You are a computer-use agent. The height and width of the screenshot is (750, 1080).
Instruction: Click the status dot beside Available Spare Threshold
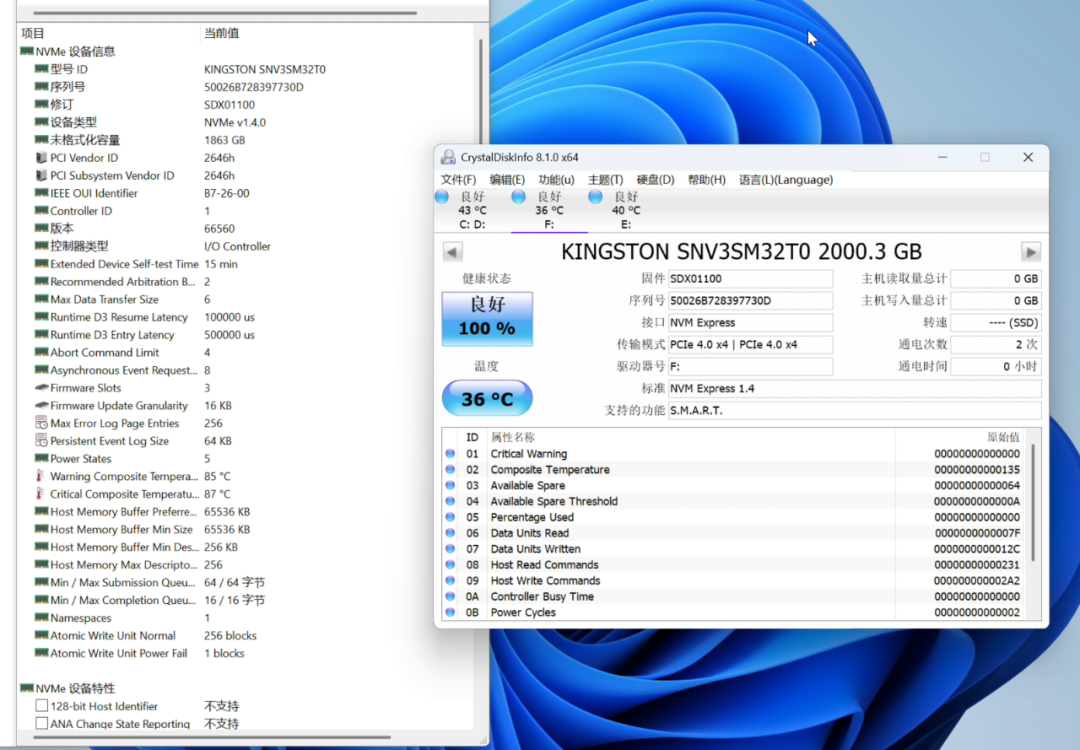click(x=450, y=501)
